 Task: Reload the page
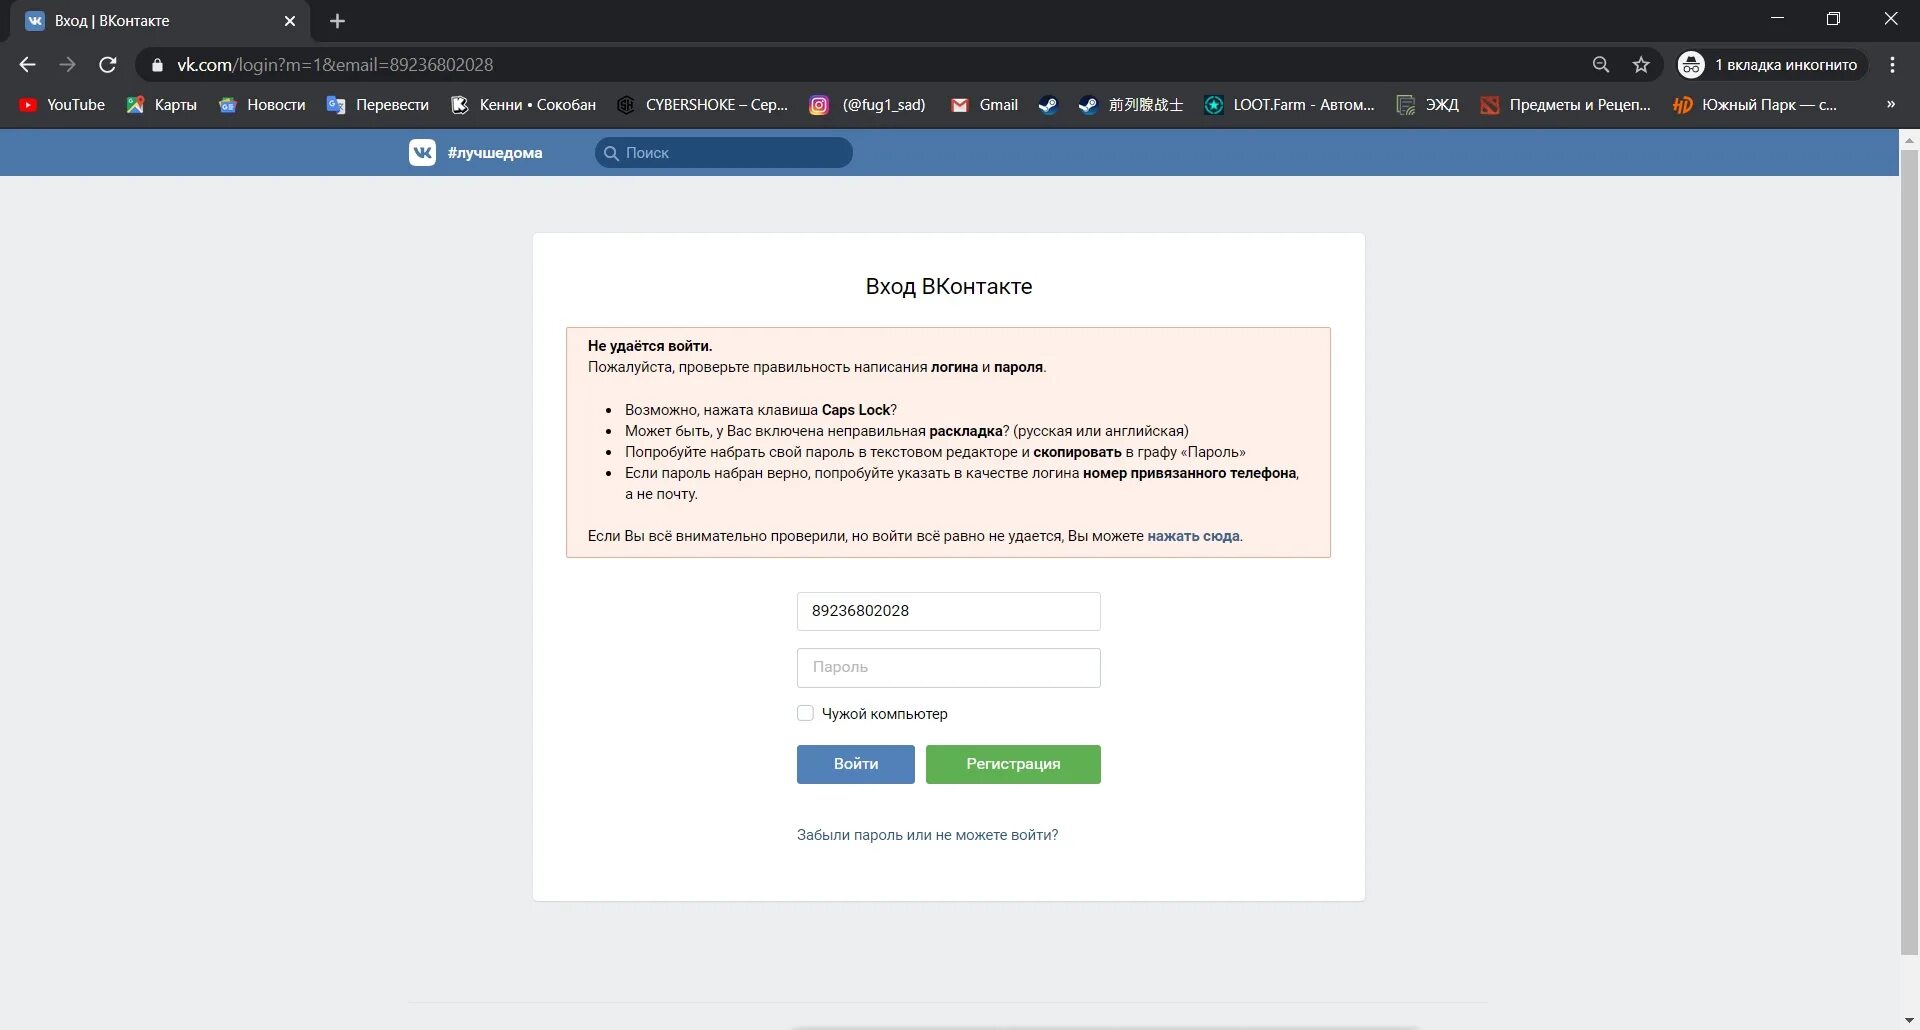coord(108,65)
